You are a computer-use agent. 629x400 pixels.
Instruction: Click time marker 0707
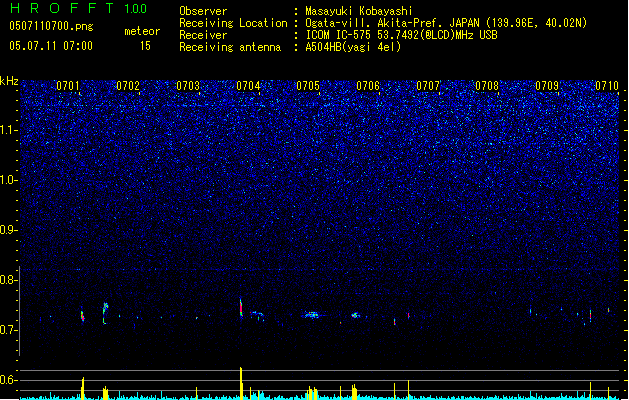pyautogui.click(x=428, y=86)
